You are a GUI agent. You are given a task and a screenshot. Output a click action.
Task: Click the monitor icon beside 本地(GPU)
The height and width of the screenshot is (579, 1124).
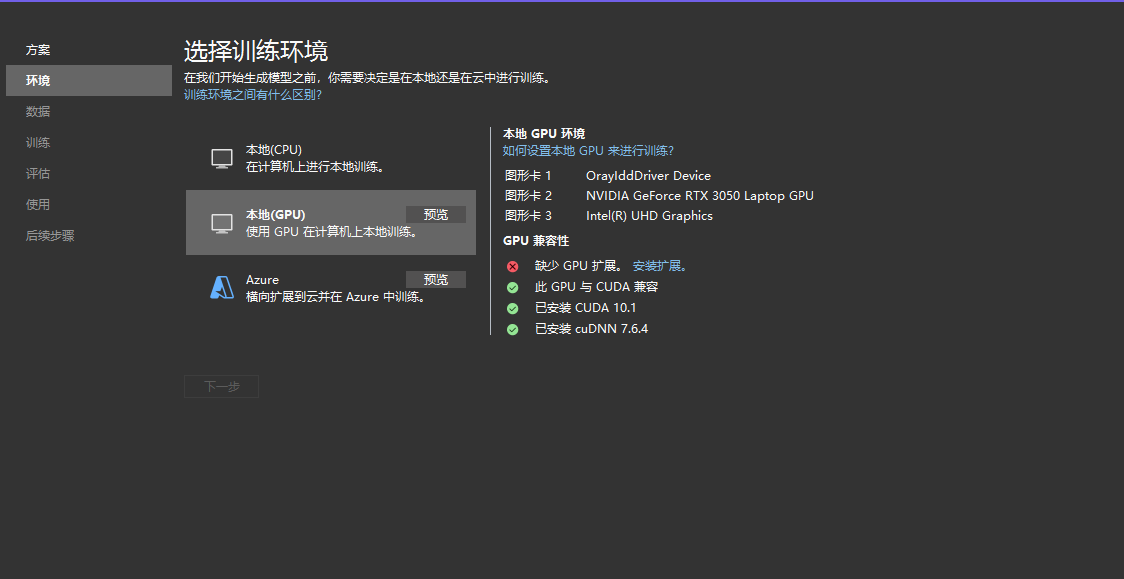[x=221, y=222]
